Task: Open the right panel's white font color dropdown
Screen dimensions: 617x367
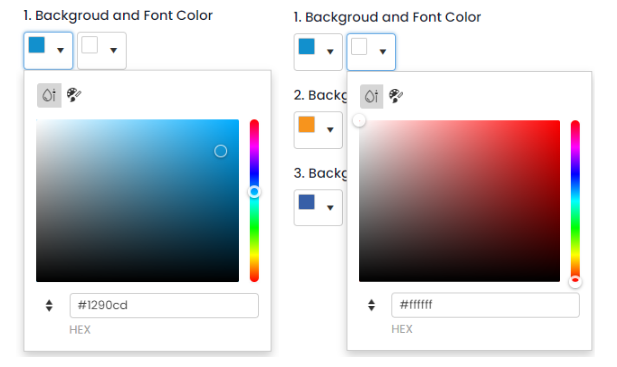Action: (371, 52)
